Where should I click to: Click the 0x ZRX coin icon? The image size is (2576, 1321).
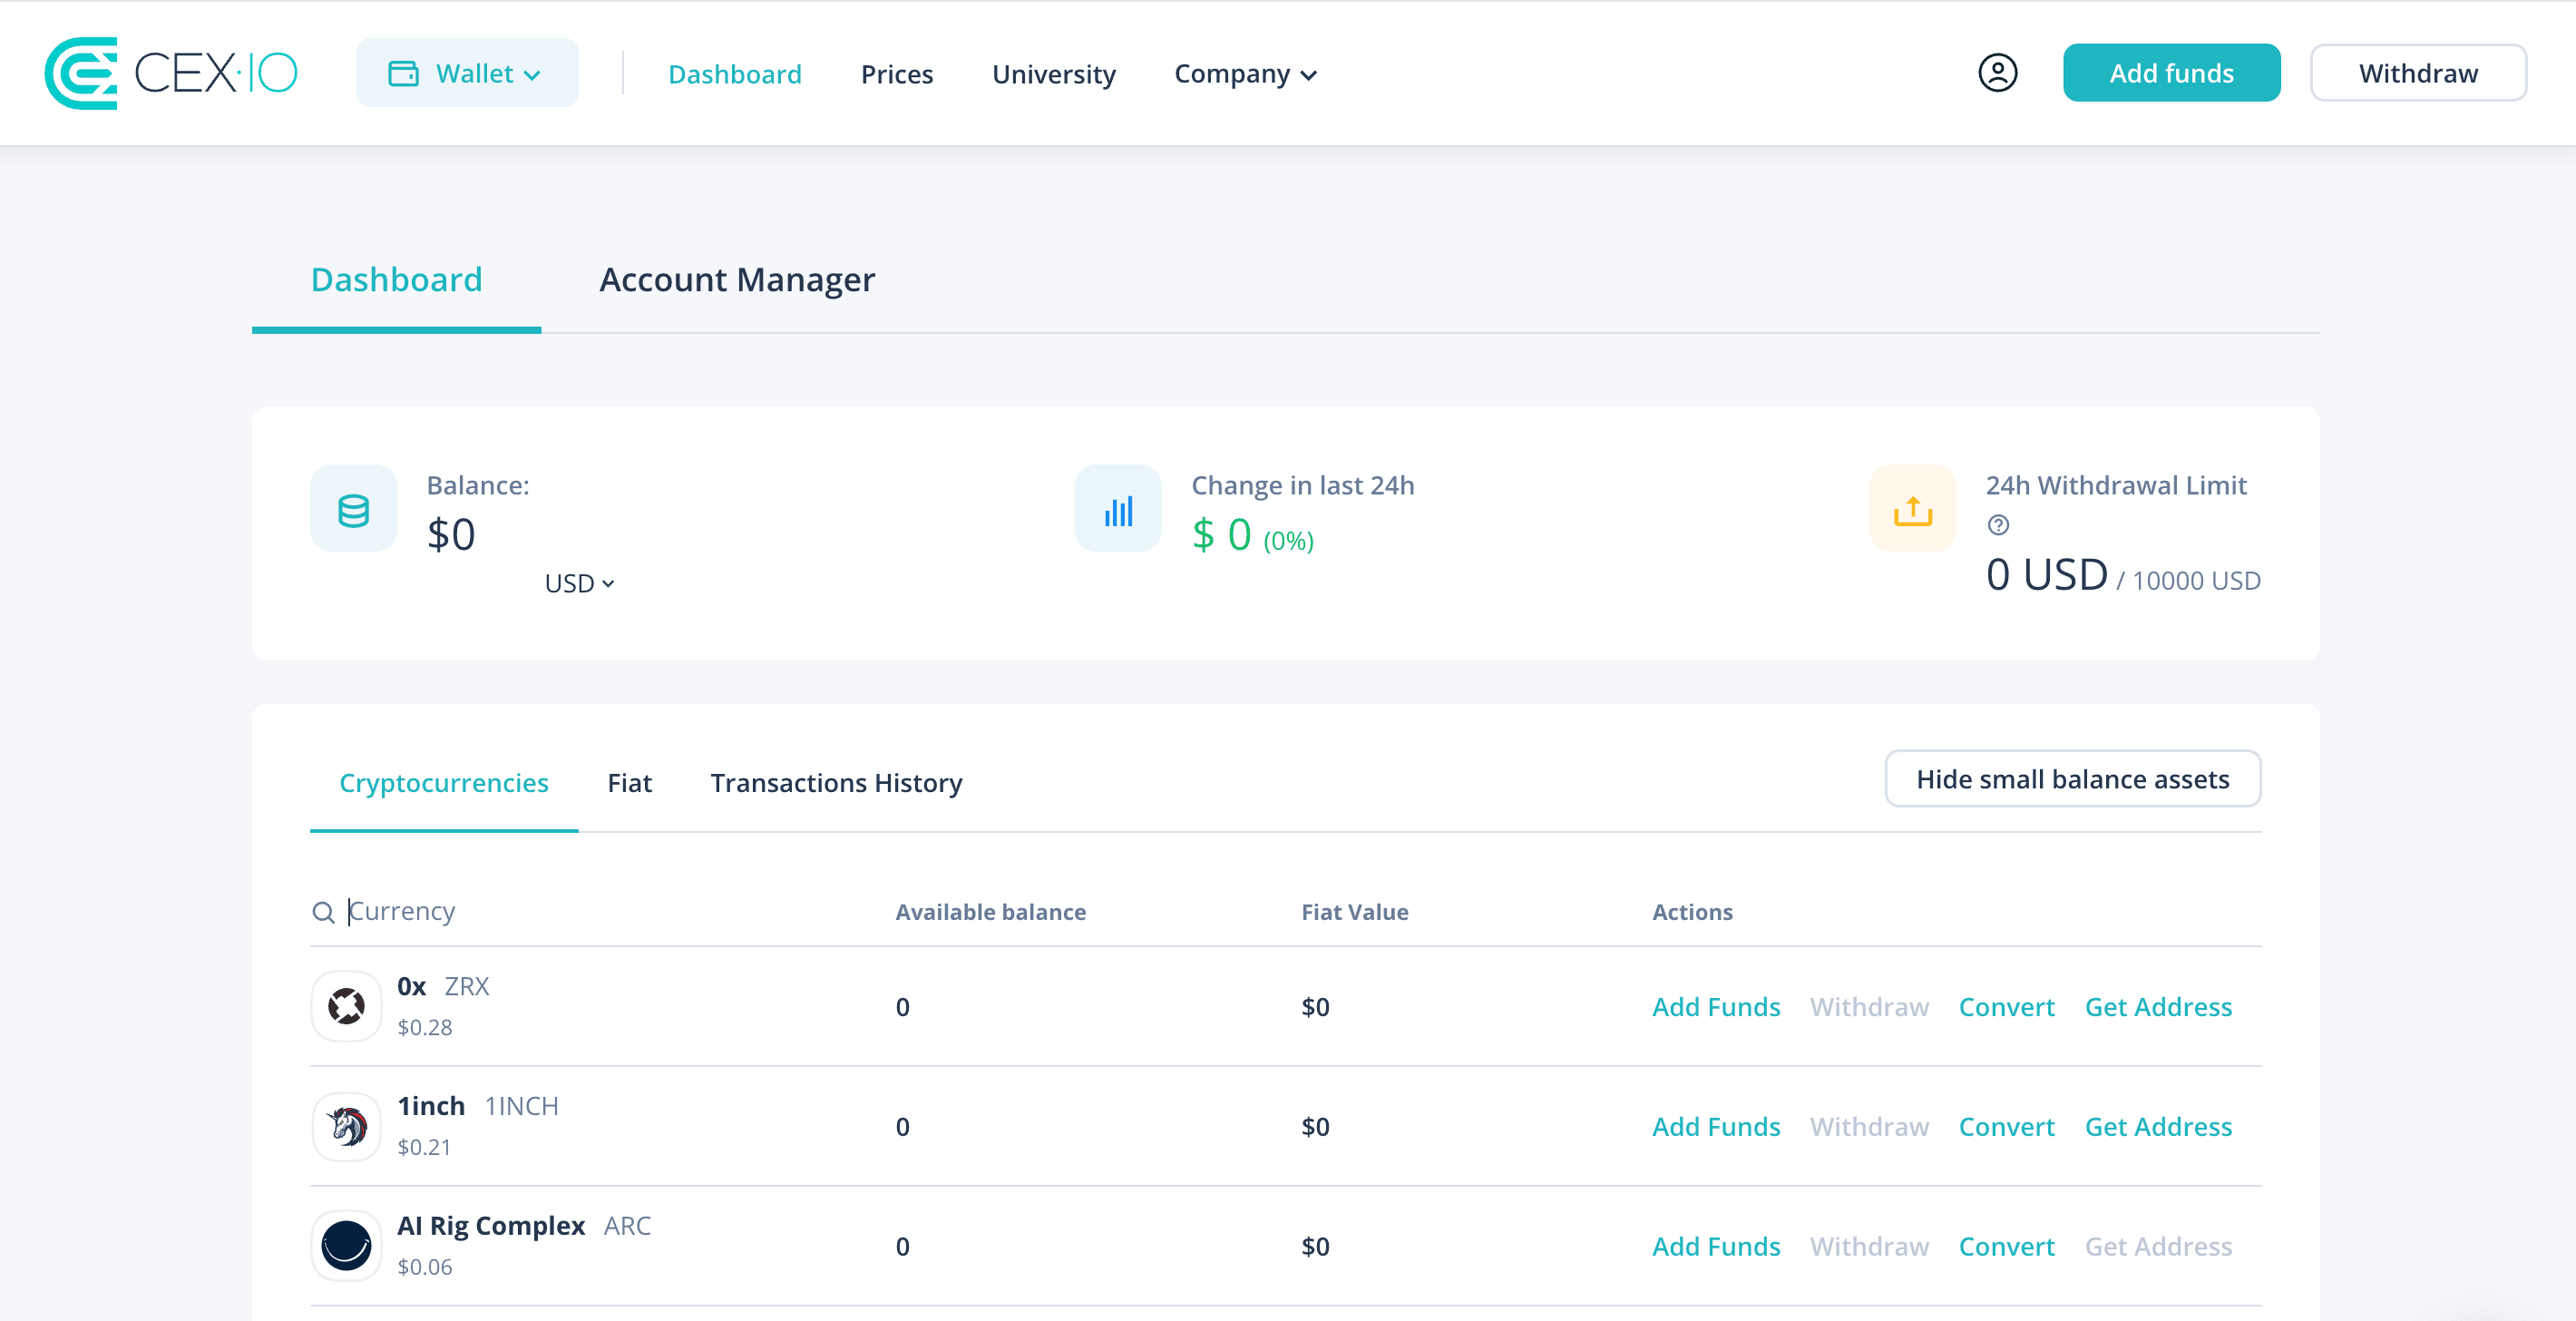point(346,1006)
